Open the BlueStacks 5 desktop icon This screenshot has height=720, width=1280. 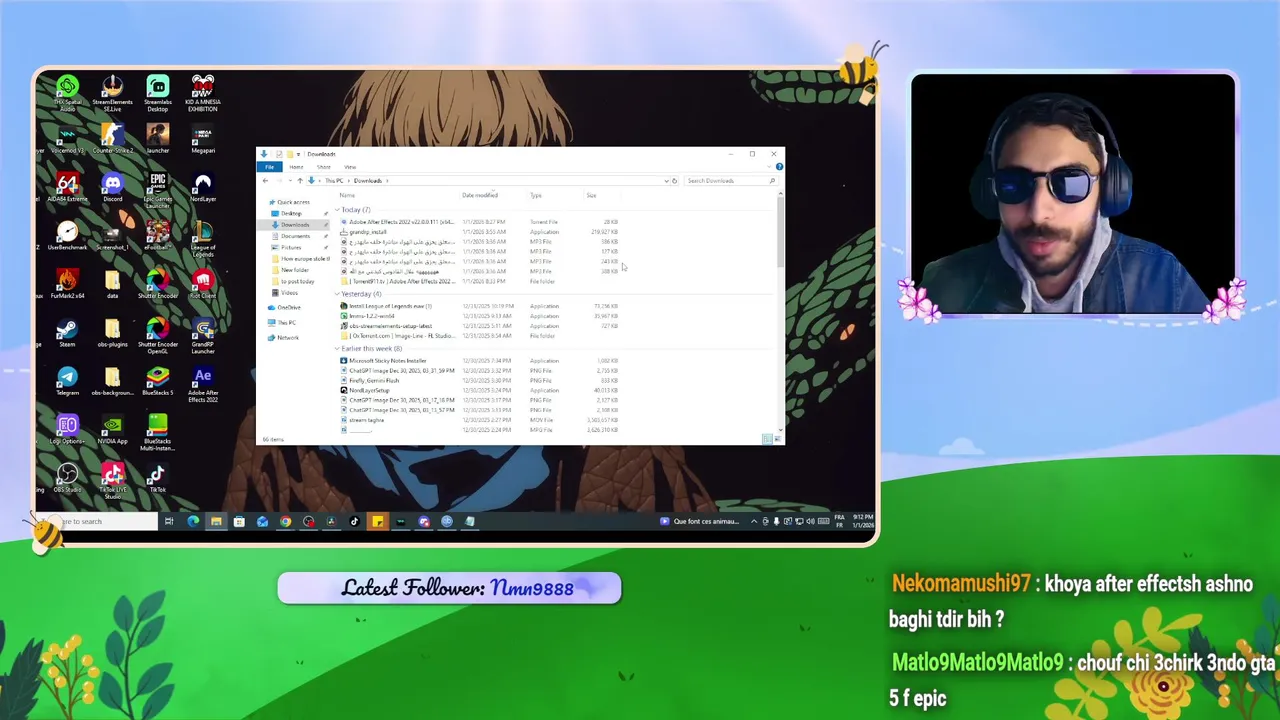157,381
